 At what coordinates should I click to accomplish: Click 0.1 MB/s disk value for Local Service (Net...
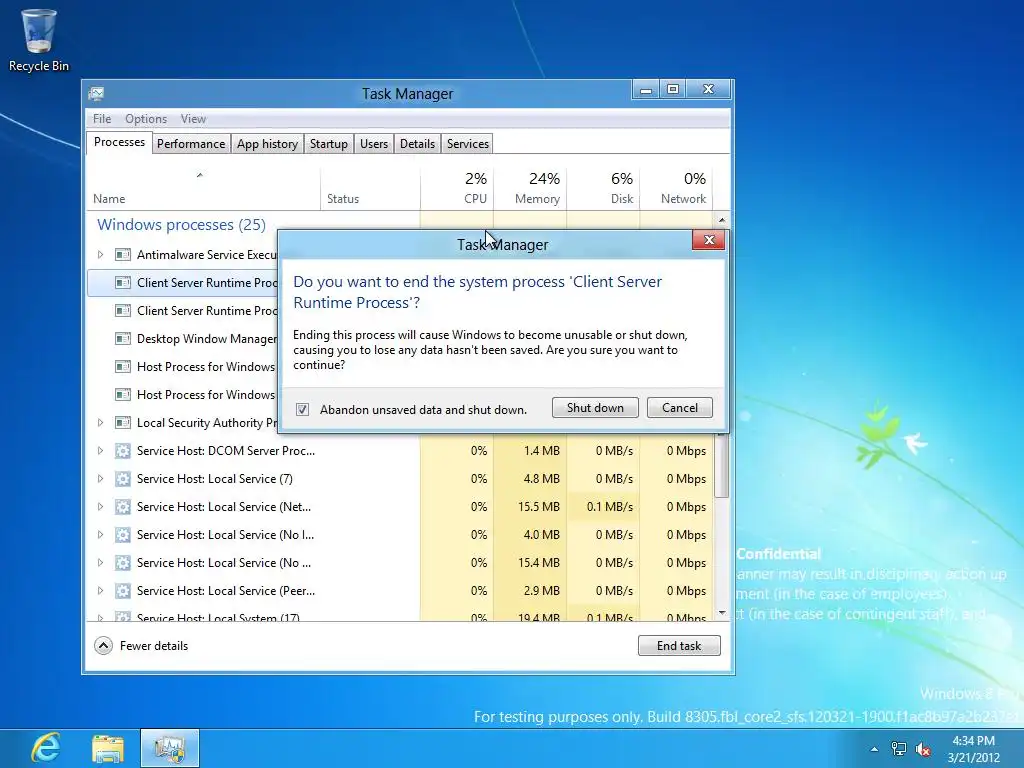[x=609, y=507]
